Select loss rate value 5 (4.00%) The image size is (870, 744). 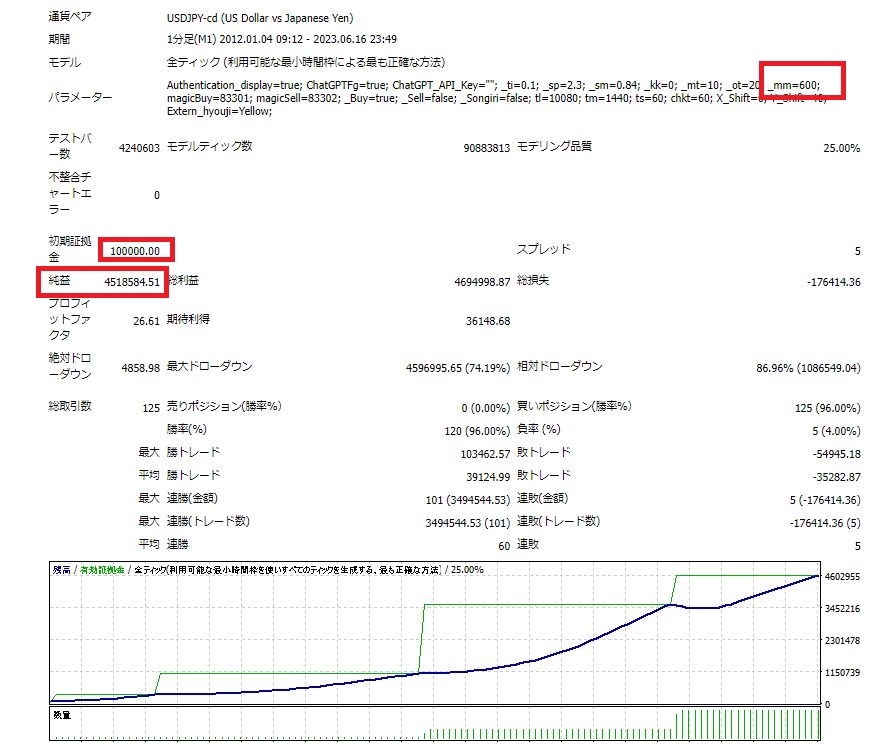[x=836, y=431]
